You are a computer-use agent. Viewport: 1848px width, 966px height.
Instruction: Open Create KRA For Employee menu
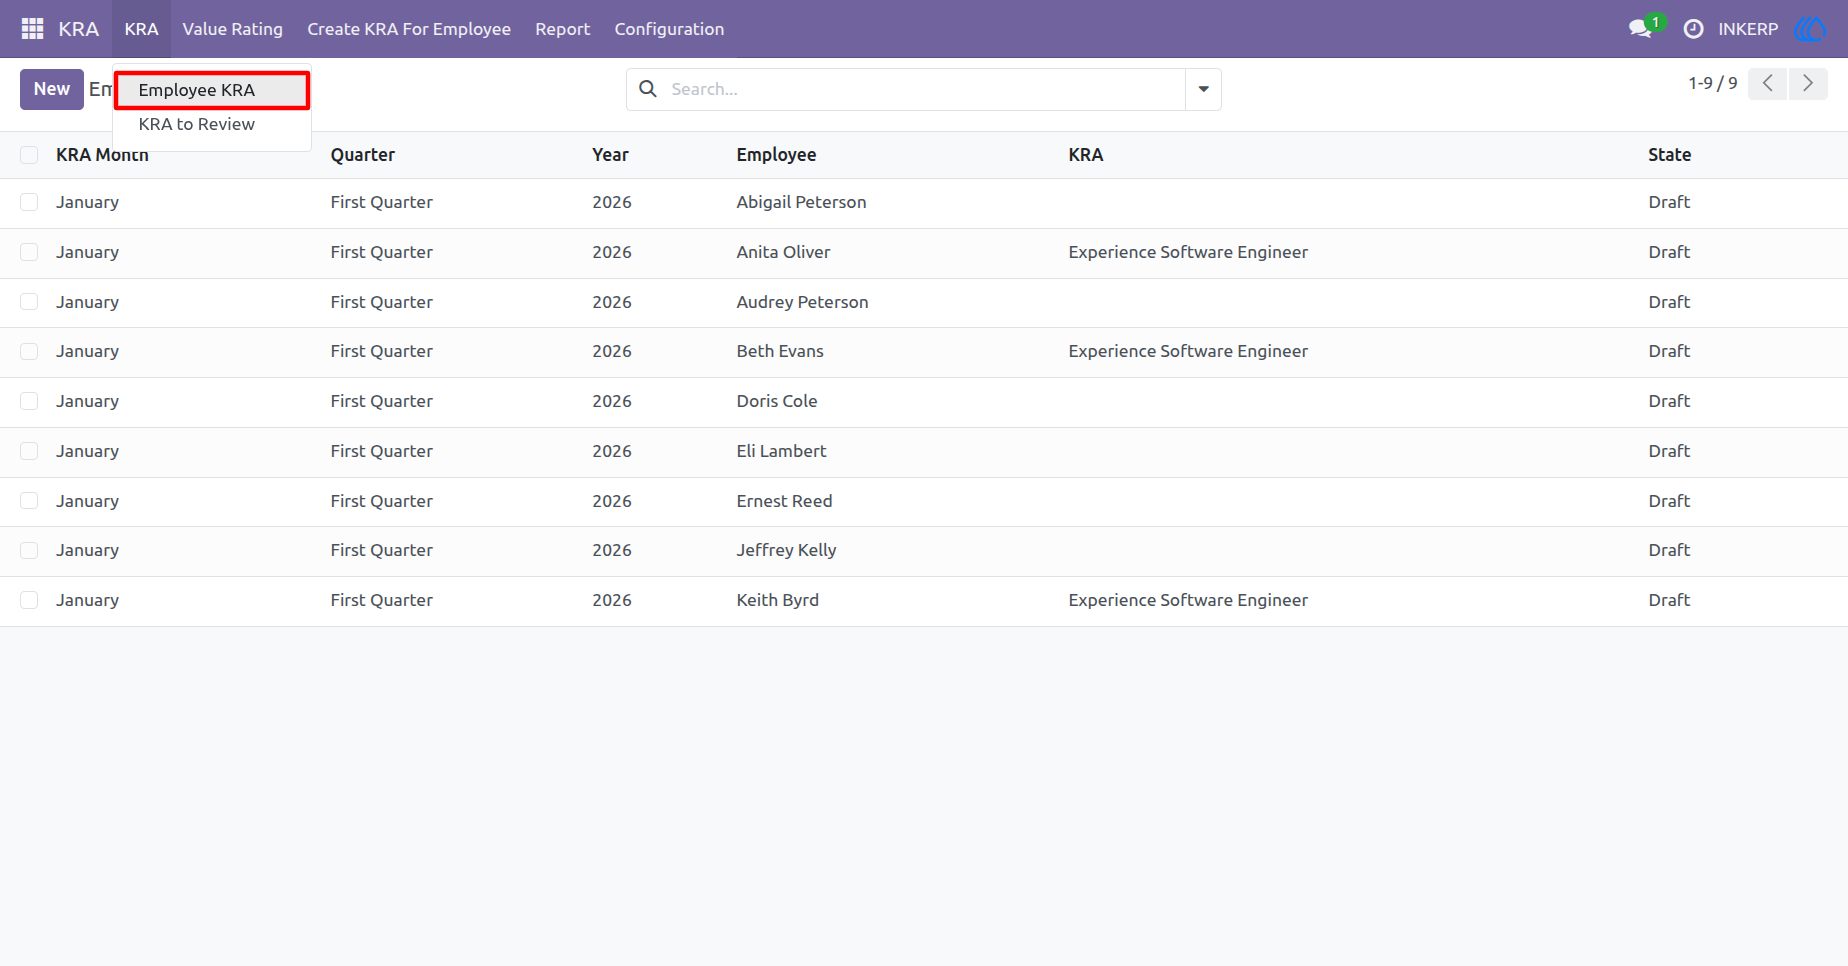click(x=409, y=29)
